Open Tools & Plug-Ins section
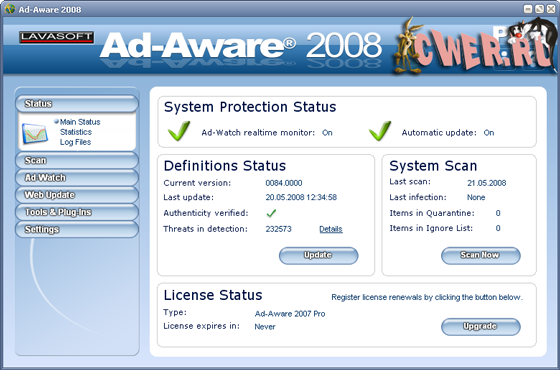This screenshot has width=560, height=370. pyautogui.click(x=76, y=212)
